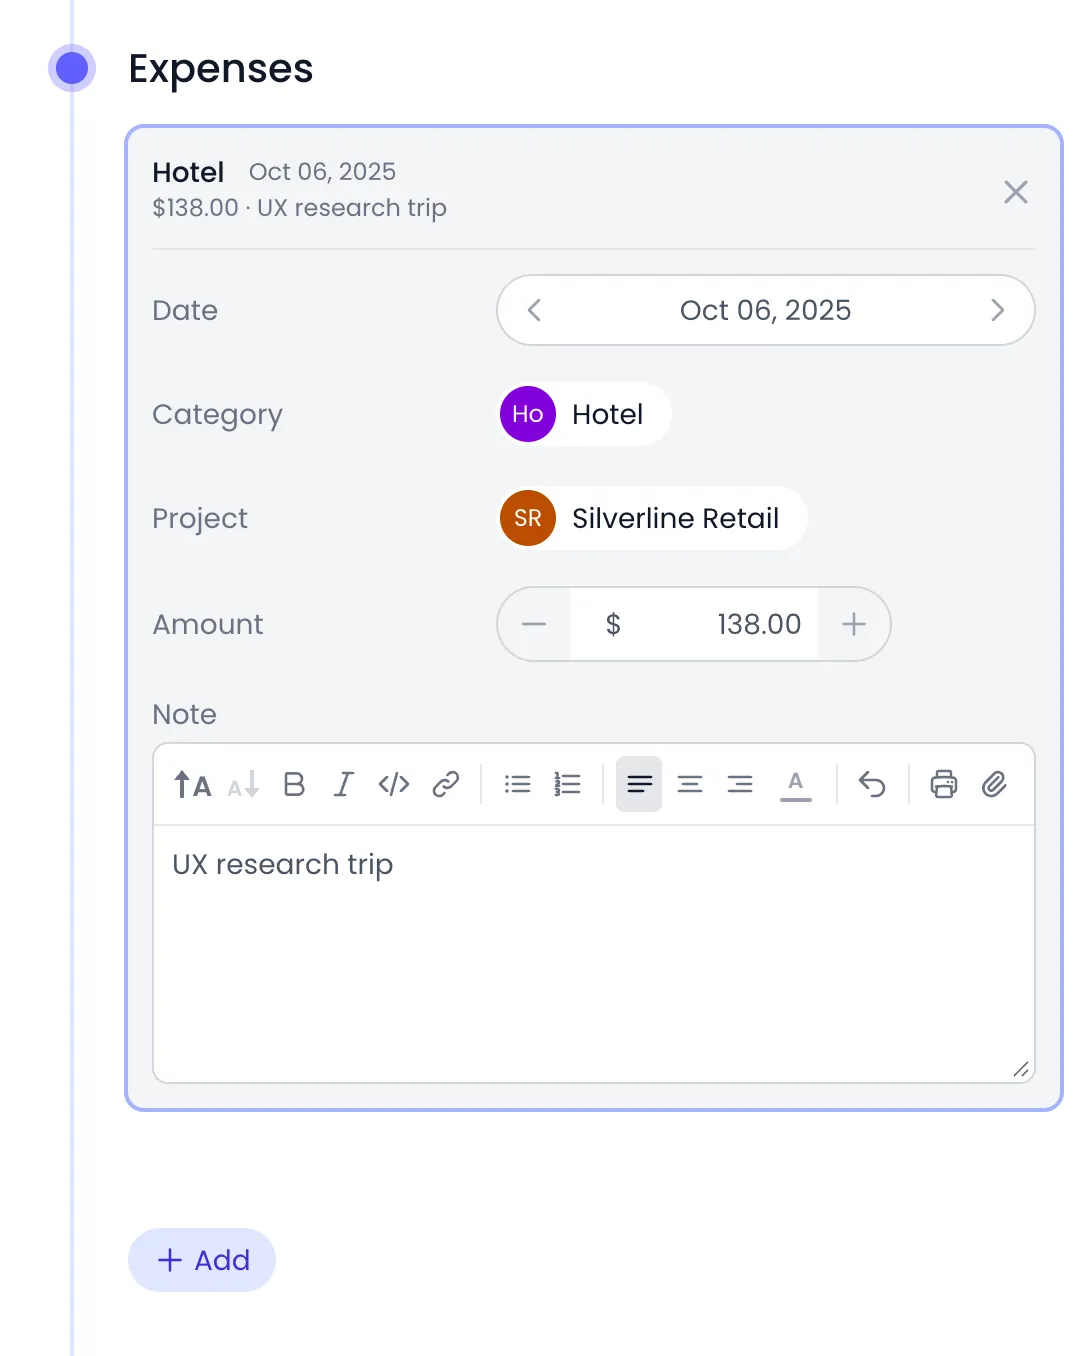Screen dimensions: 1076x1356
Task: Increase the amount with plus button
Action: (854, 624)
